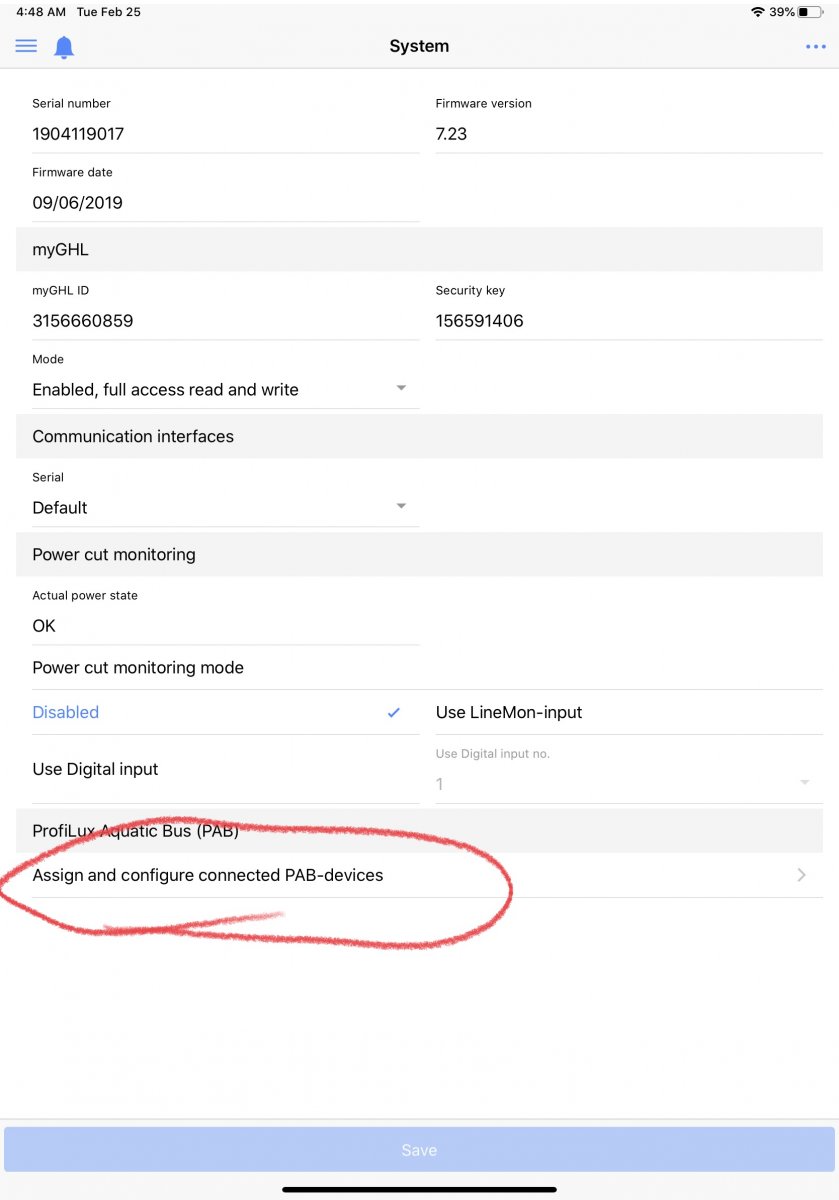Click the Save button

pyautogui.click(x=419, y=1150)
